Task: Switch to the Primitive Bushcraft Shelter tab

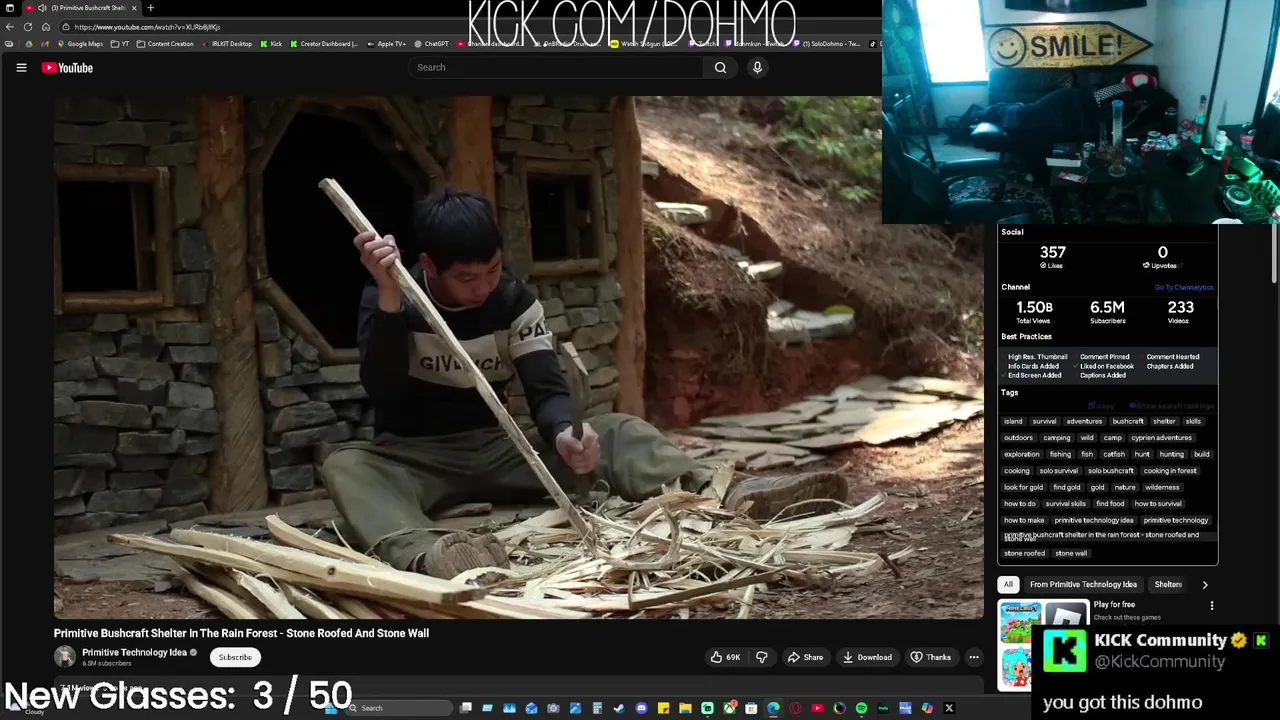Action: pos(83,8)
